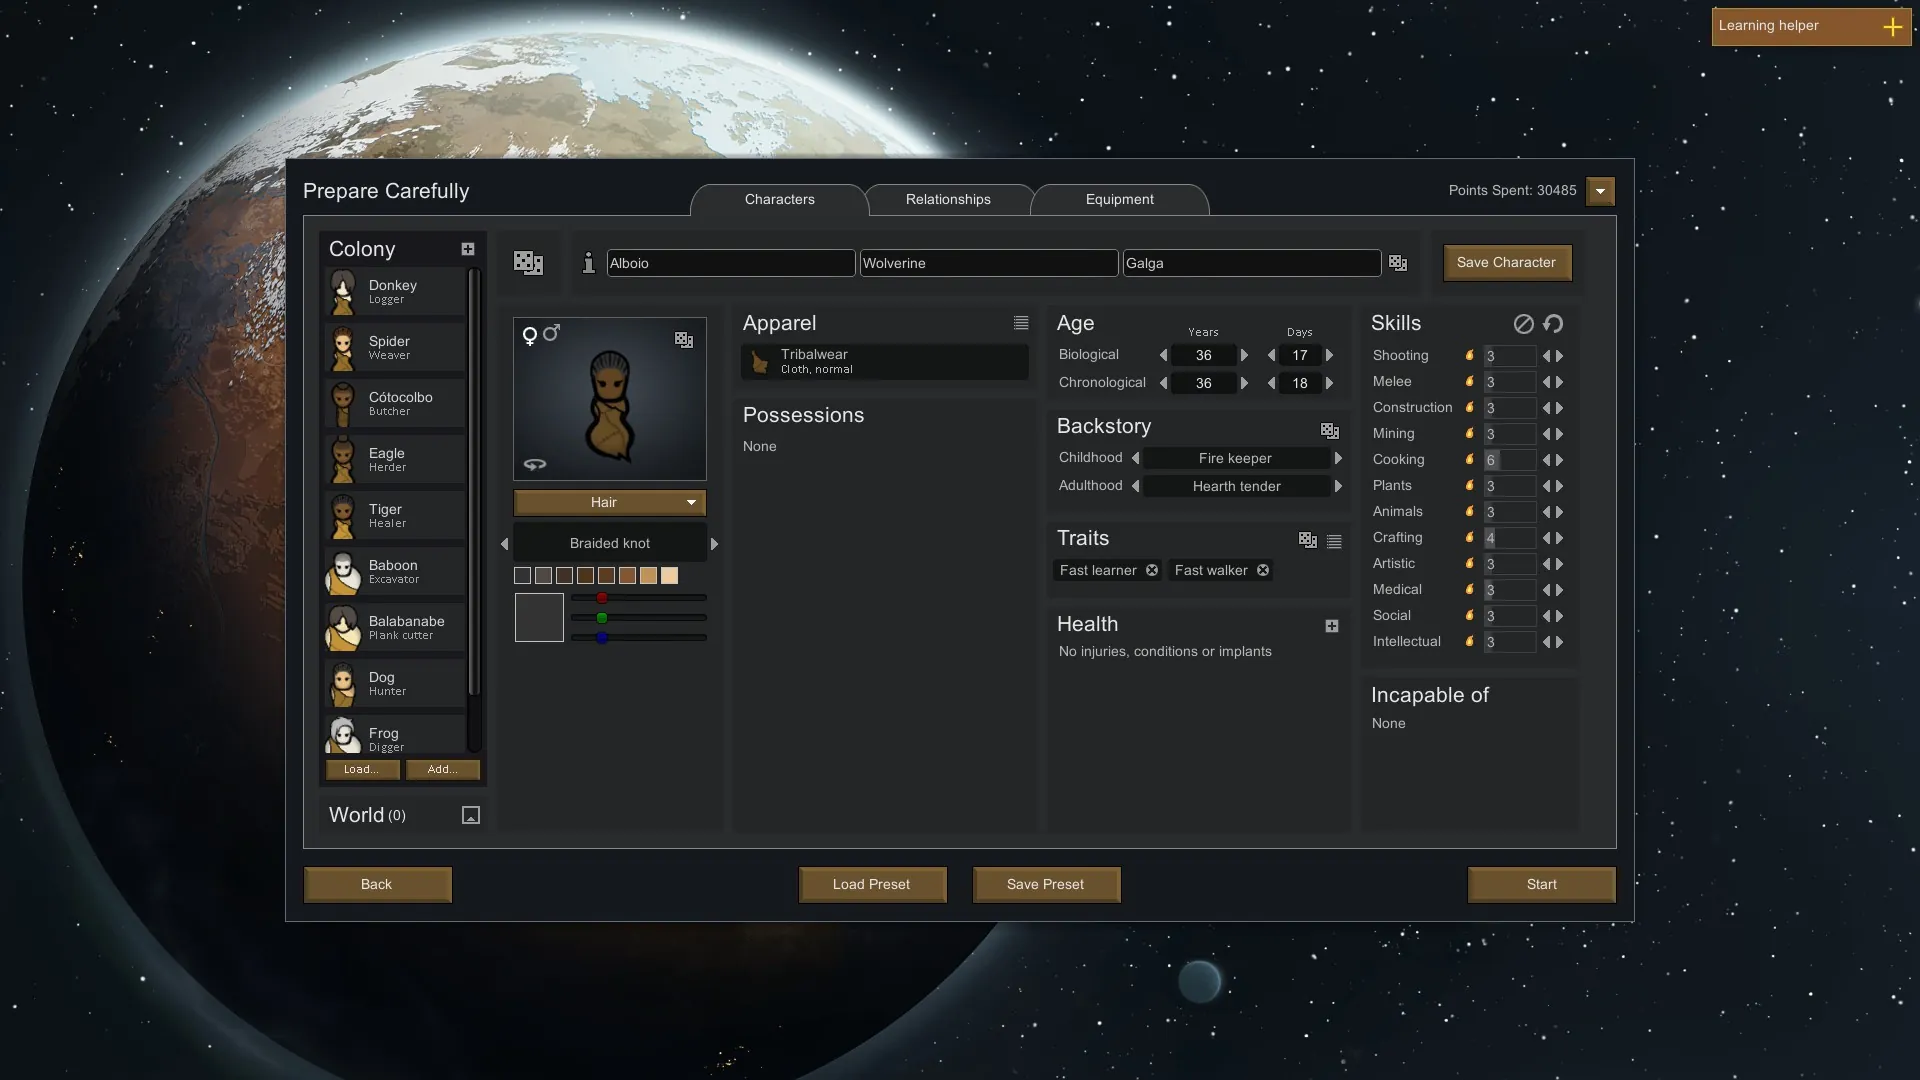Randomize name using dice next to Galga

click(x=1398, y=263)
